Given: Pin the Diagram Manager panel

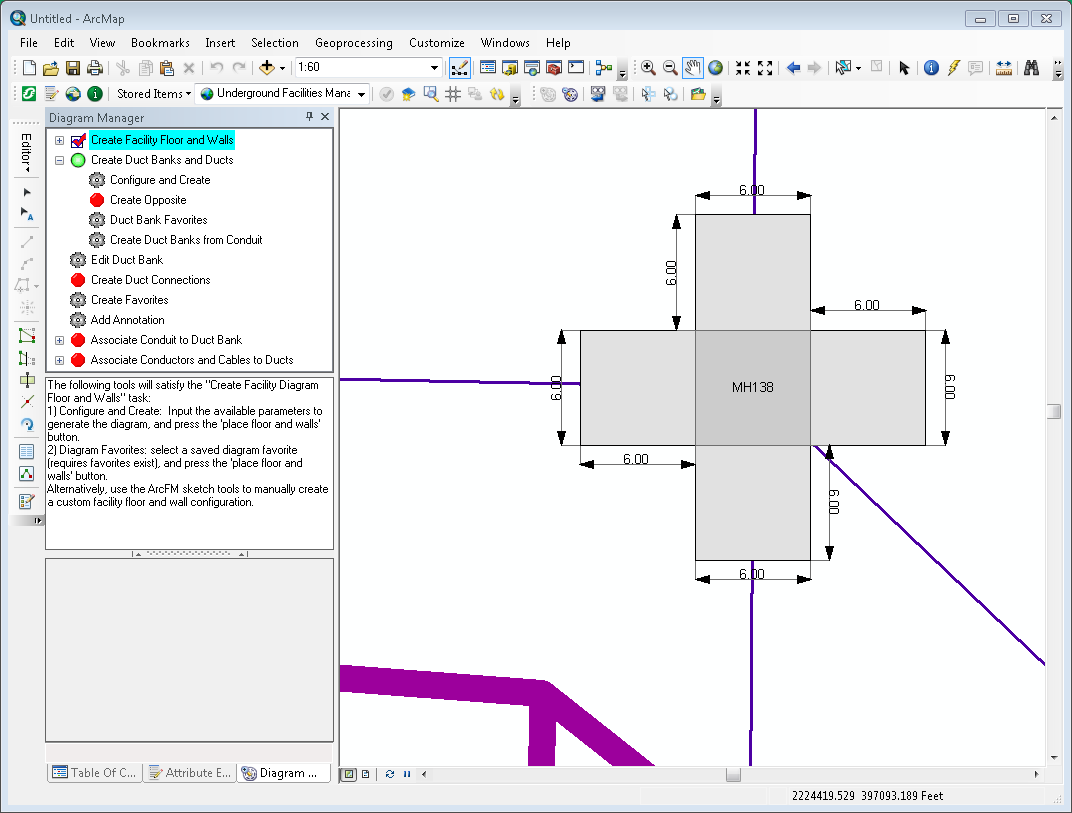Looking at the screenshot, I should point(309,117).
